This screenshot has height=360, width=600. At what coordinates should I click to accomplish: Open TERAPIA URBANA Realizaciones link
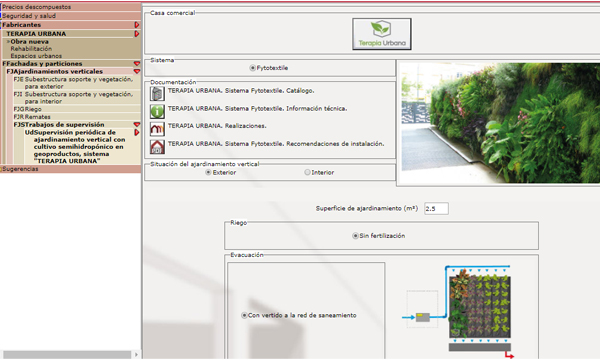pyautogui.click(x=217, y=126)
